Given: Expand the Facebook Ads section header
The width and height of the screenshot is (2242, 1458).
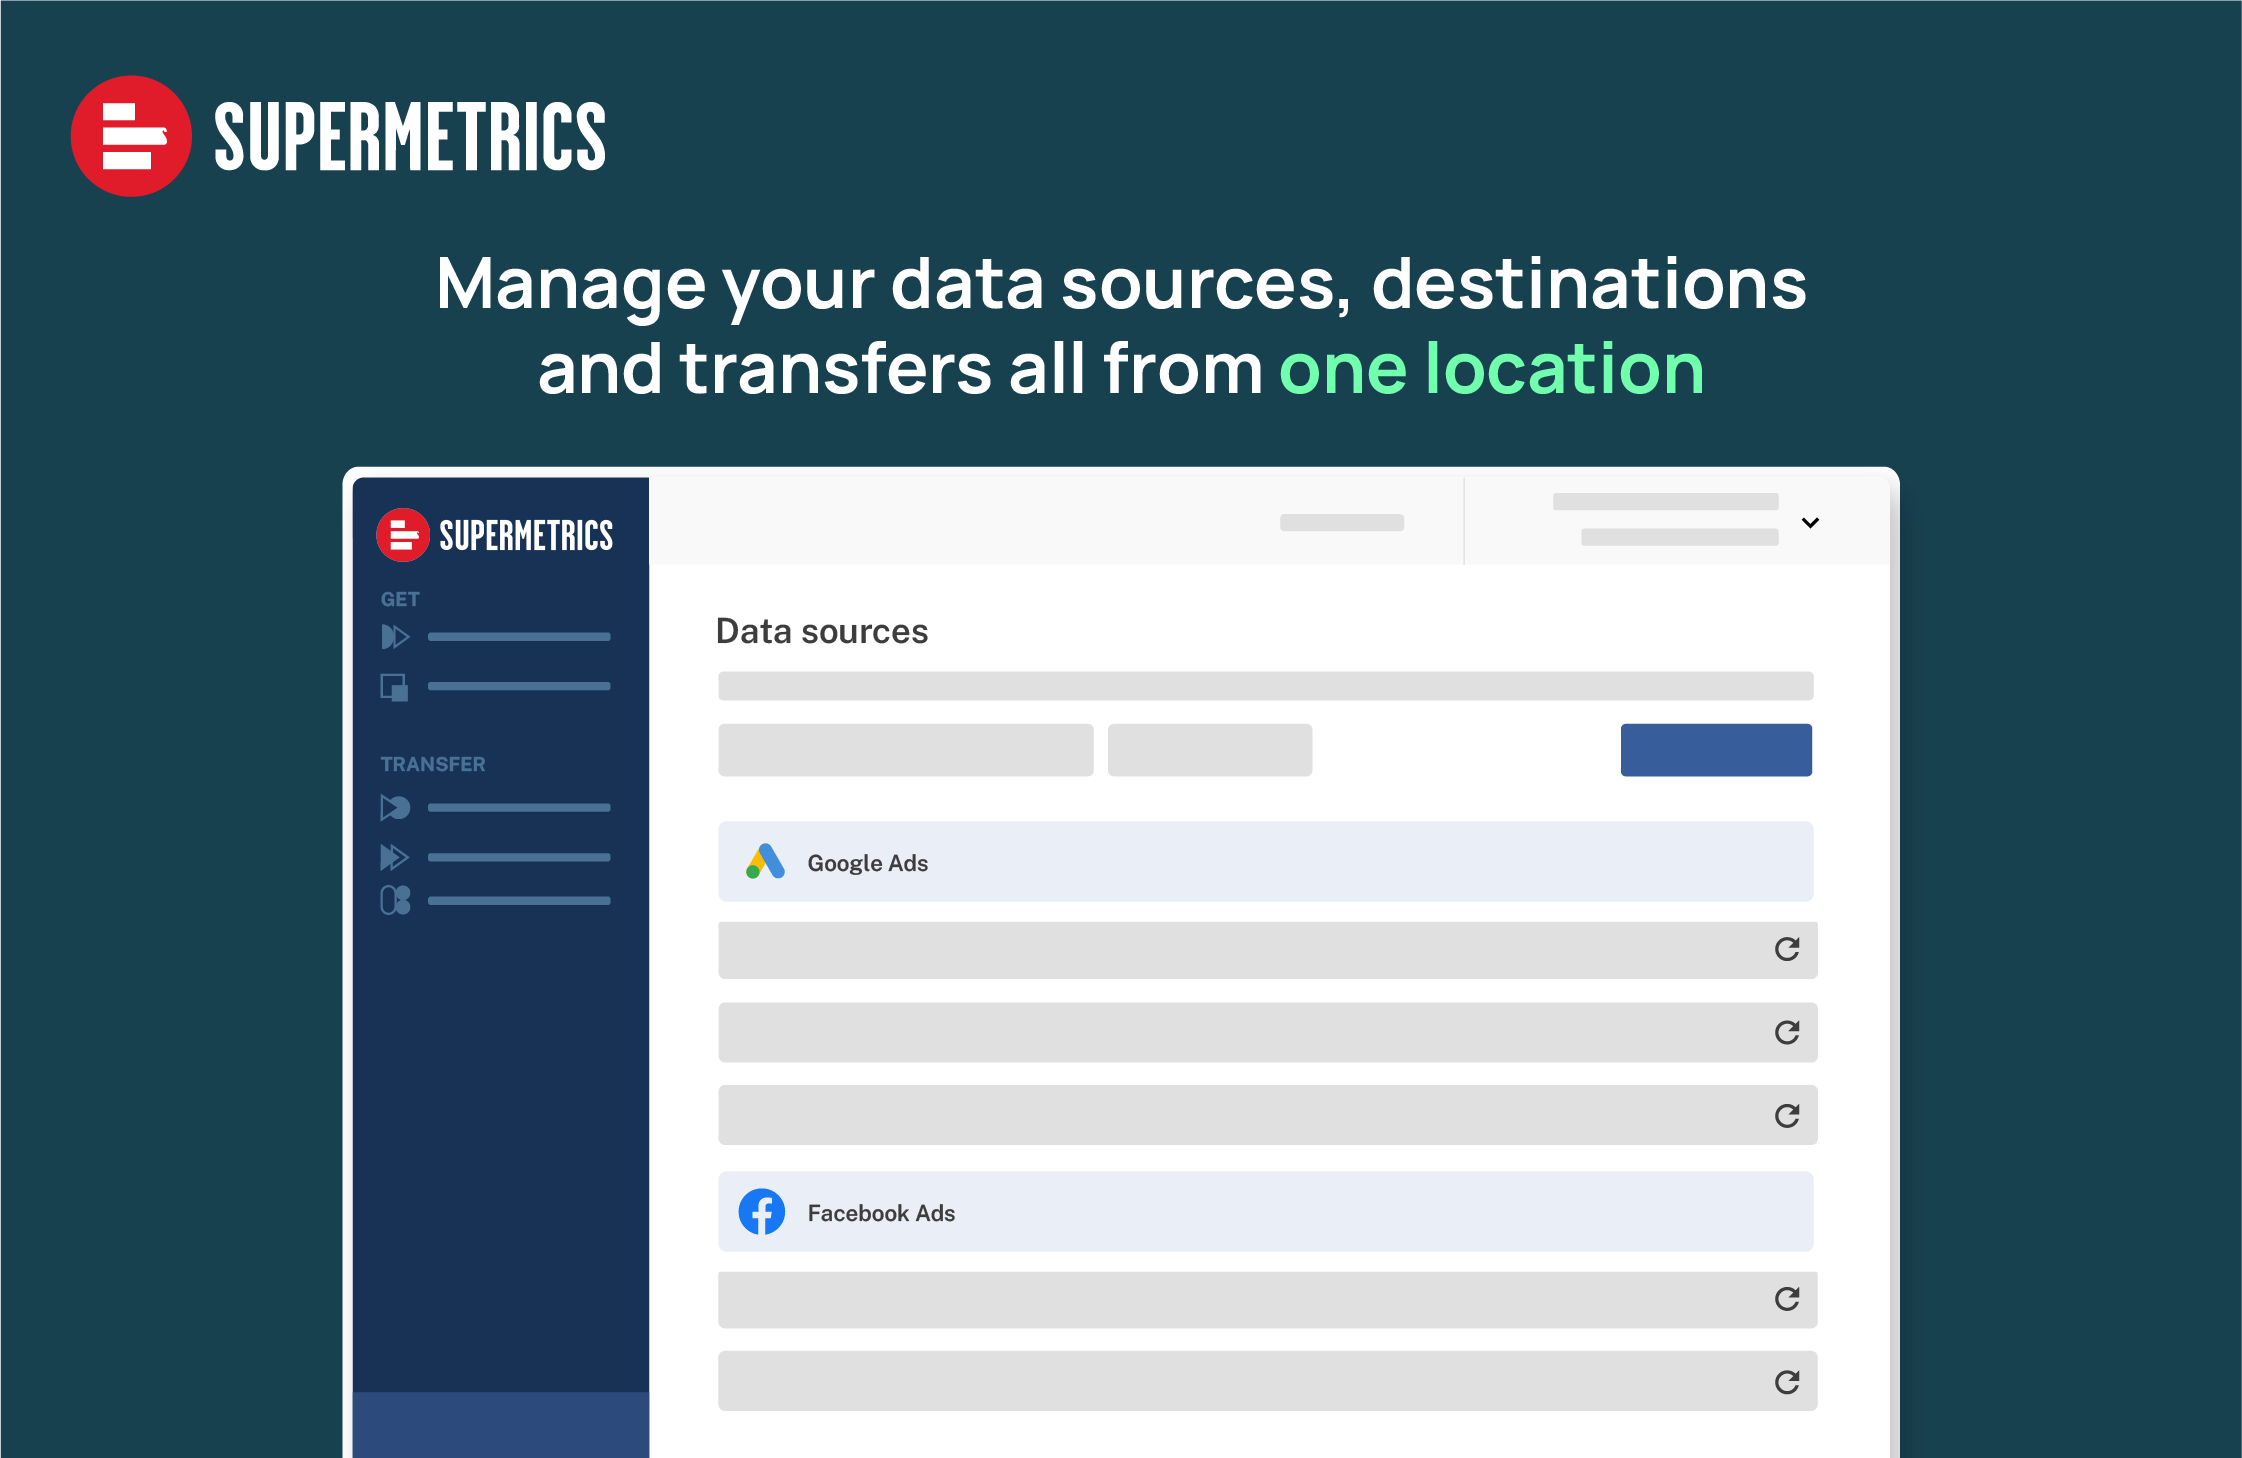Looking at the screenshot, I should (1265, 1212).
